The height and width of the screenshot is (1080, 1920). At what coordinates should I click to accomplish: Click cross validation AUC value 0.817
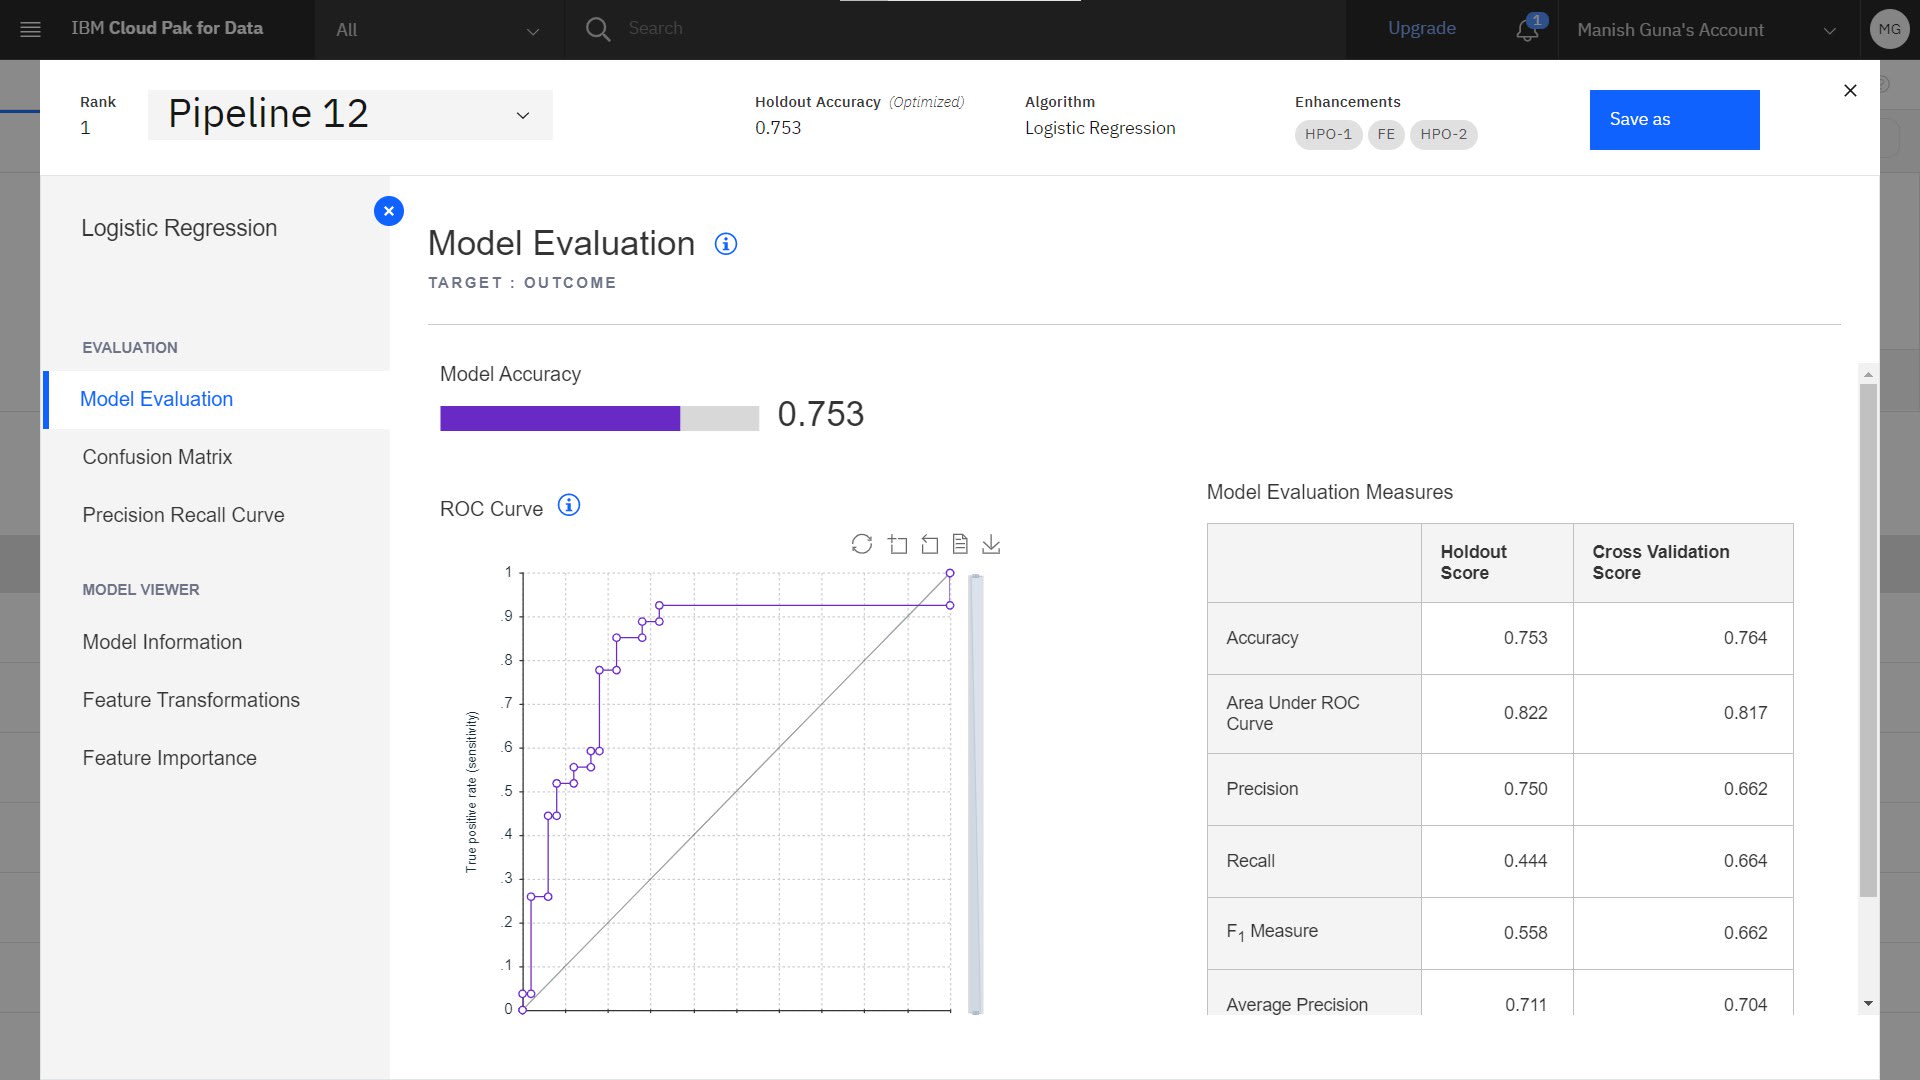pos(1745,713)
